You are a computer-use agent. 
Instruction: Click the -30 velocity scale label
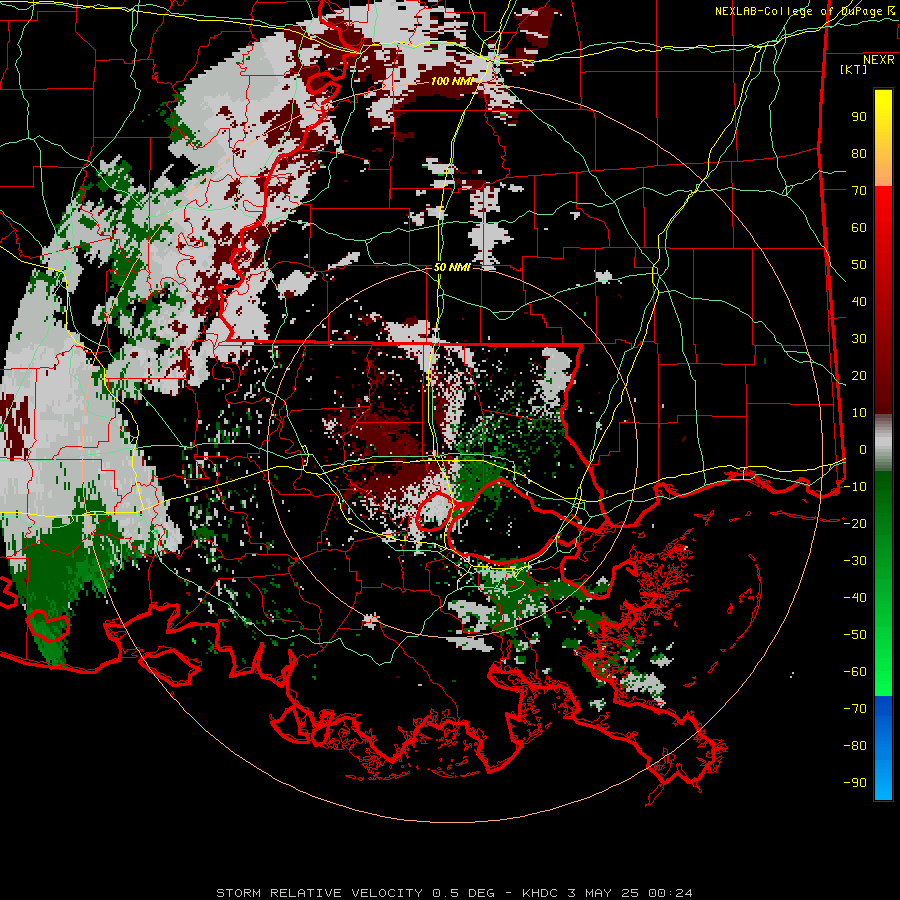point(855,561)
